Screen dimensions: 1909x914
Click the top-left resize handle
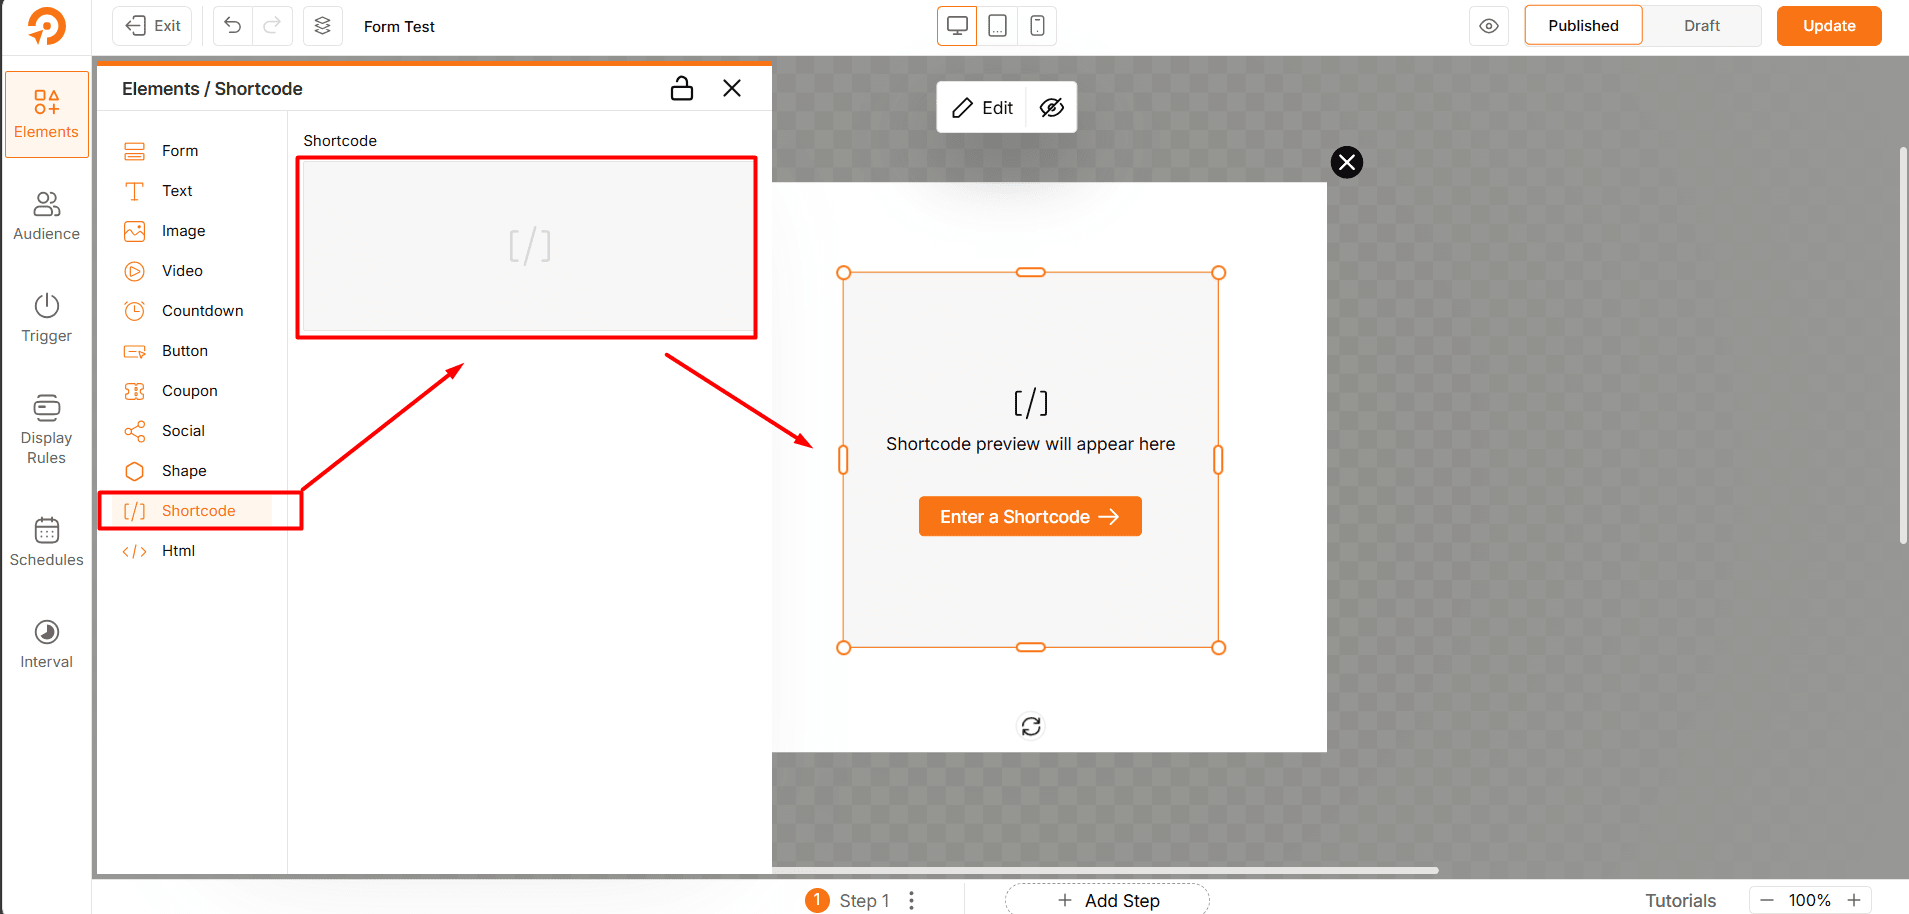(844, 273)
